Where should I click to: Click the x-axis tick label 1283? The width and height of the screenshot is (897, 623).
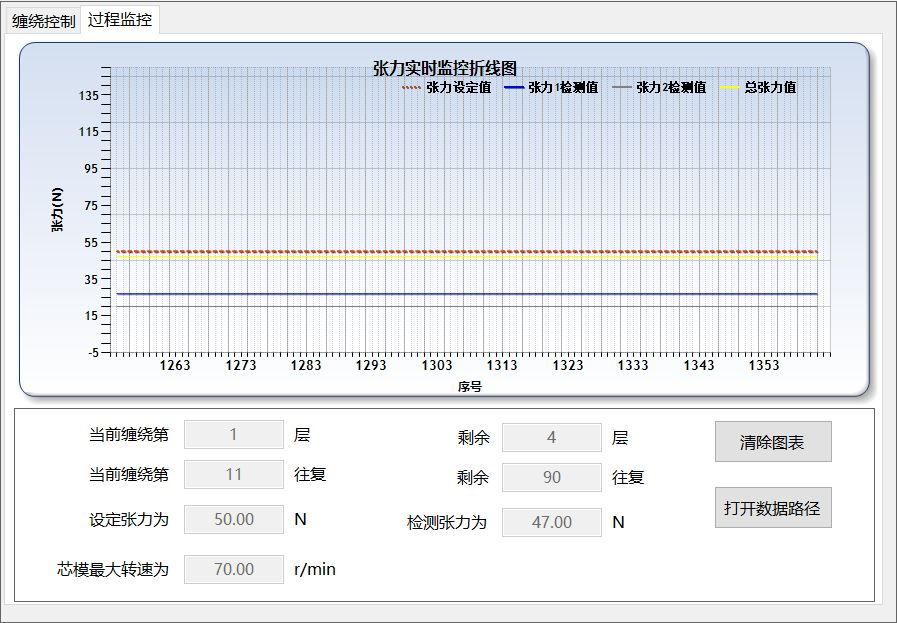click(306, 366)
